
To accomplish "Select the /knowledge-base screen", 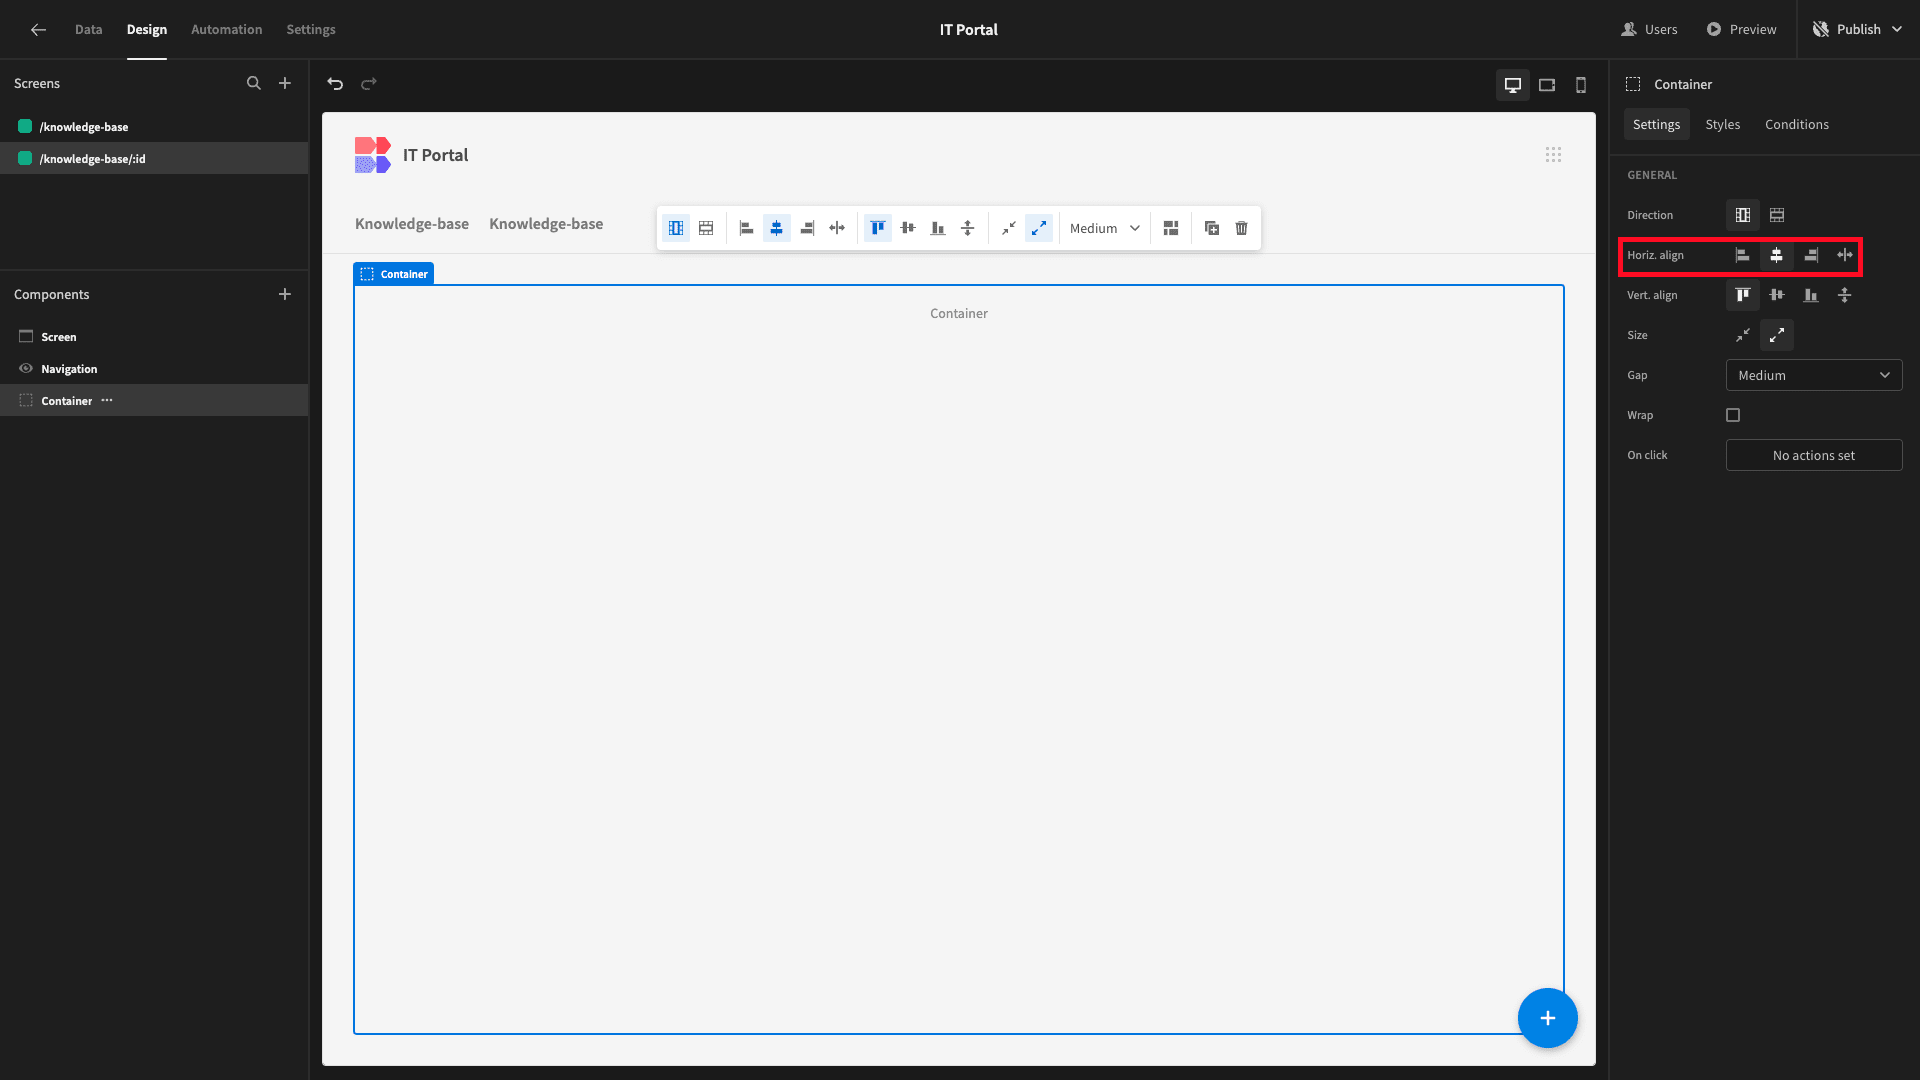I will point(154,126).
